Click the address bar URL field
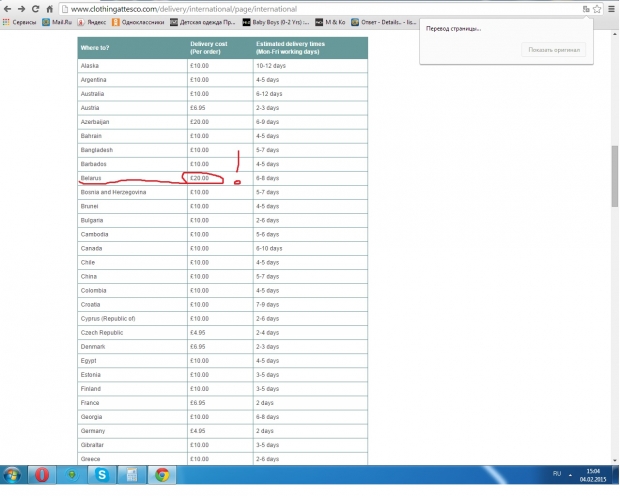This screenshot has width=620, height=496. pos(300,9)
